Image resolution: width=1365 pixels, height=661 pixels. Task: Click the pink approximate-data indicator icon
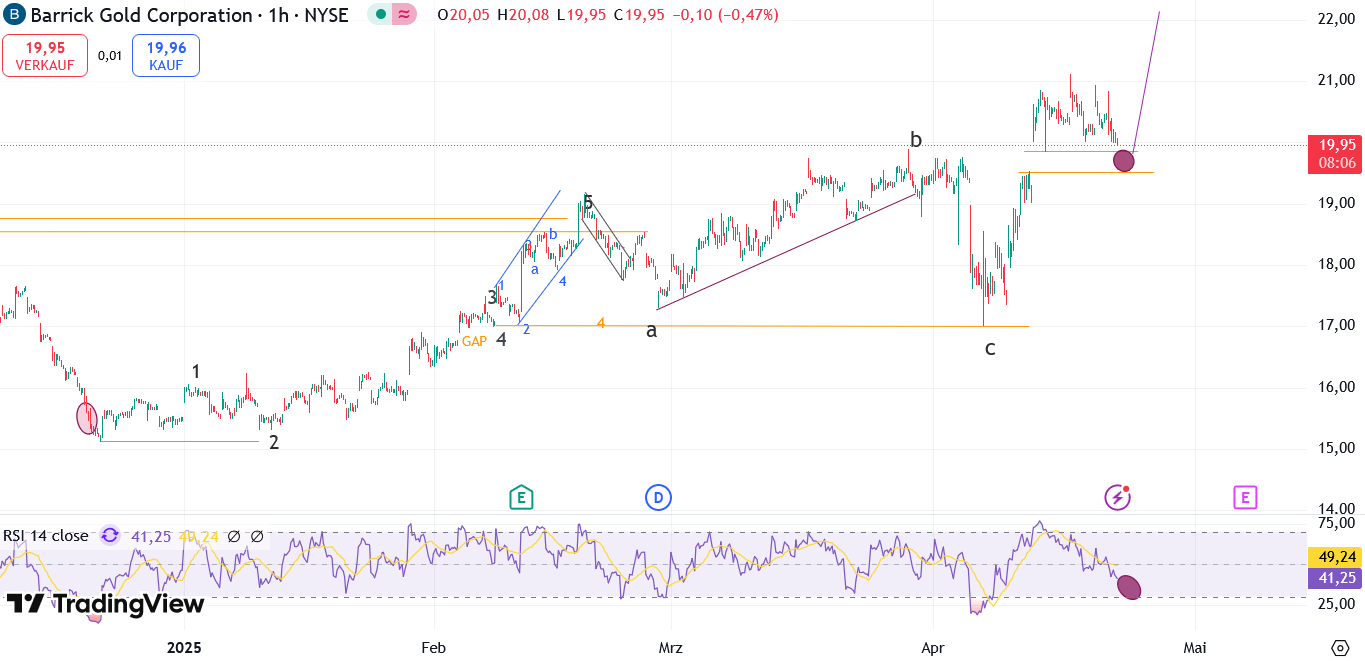403,15
